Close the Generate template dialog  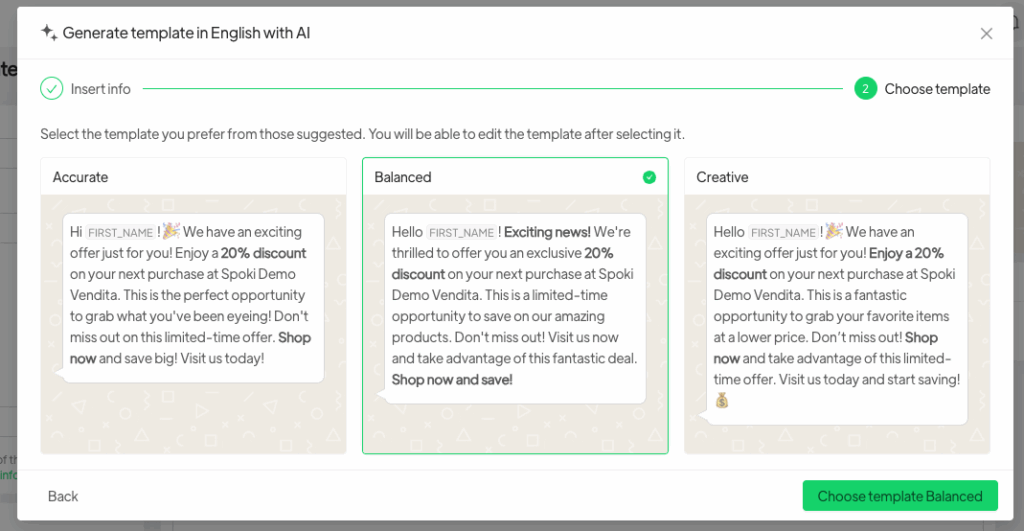coord(986,33)
